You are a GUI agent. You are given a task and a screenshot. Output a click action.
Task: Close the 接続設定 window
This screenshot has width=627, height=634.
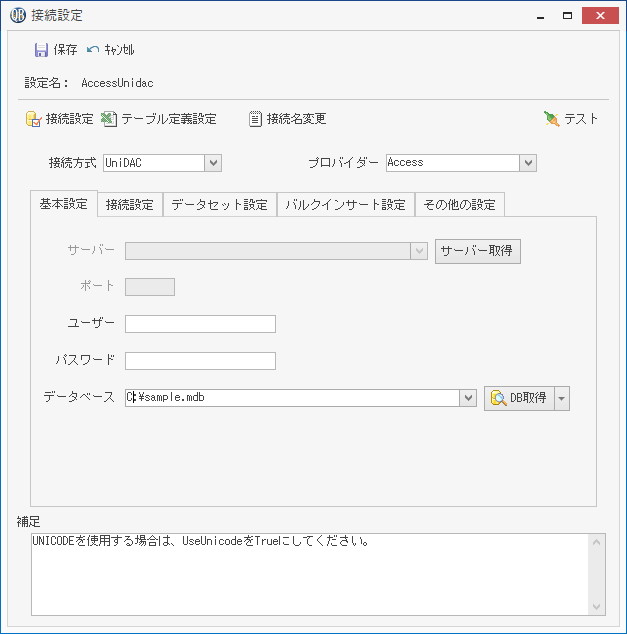[600, 16]
